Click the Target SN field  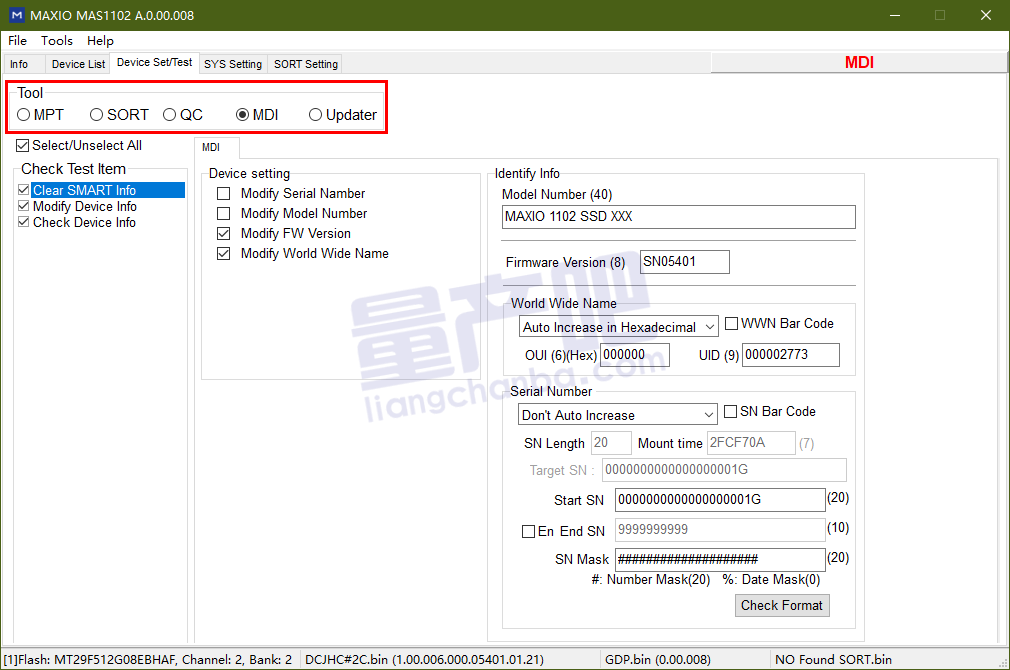point(724,470)
